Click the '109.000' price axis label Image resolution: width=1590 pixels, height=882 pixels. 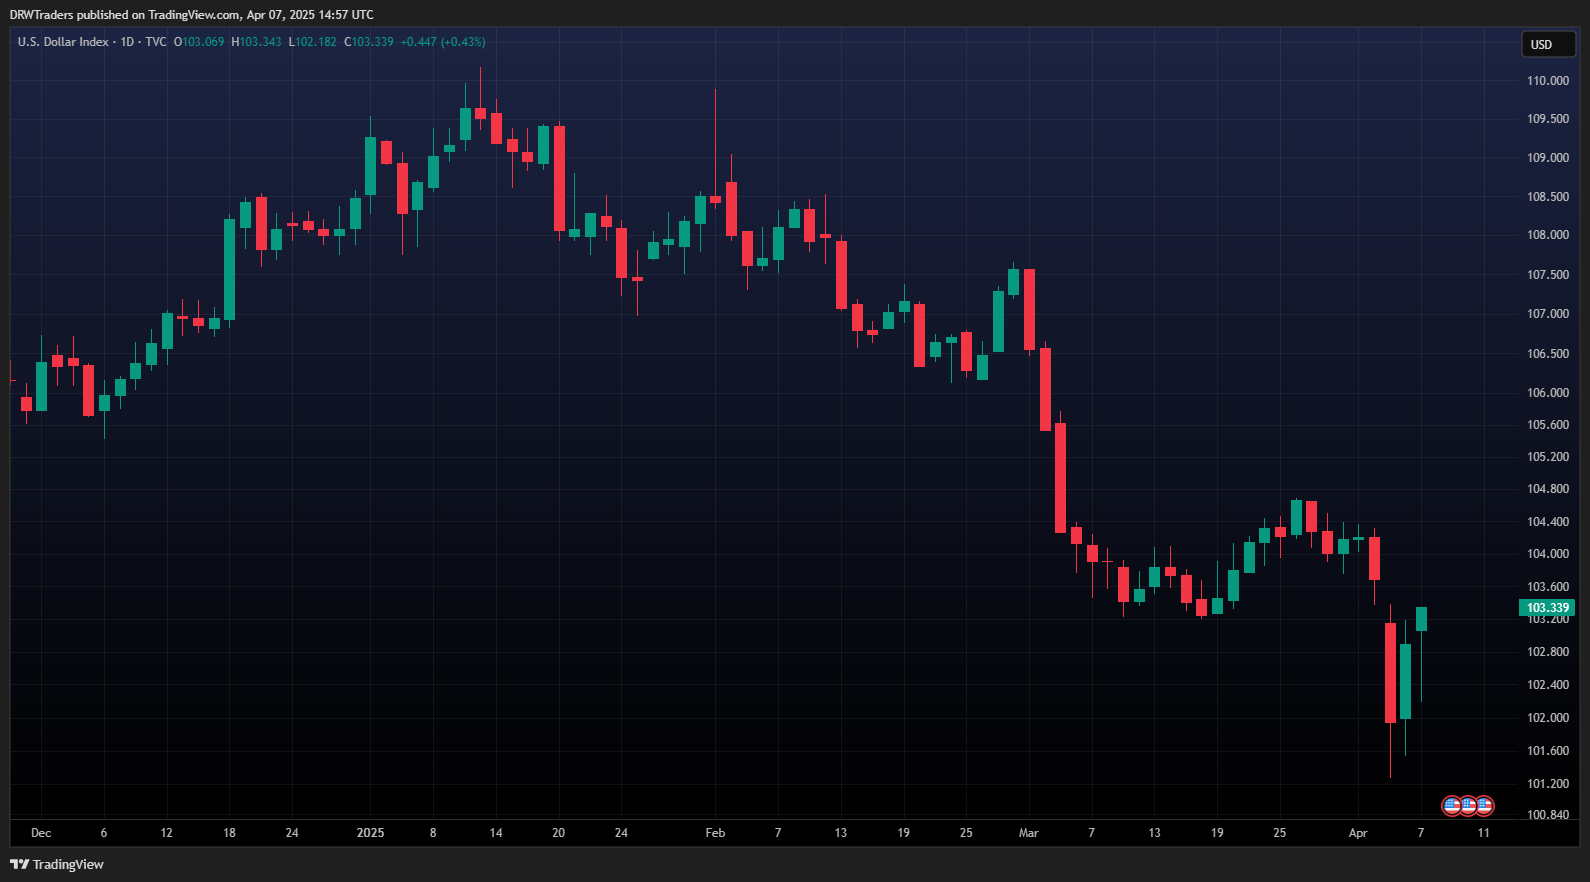coord(1547,158)
